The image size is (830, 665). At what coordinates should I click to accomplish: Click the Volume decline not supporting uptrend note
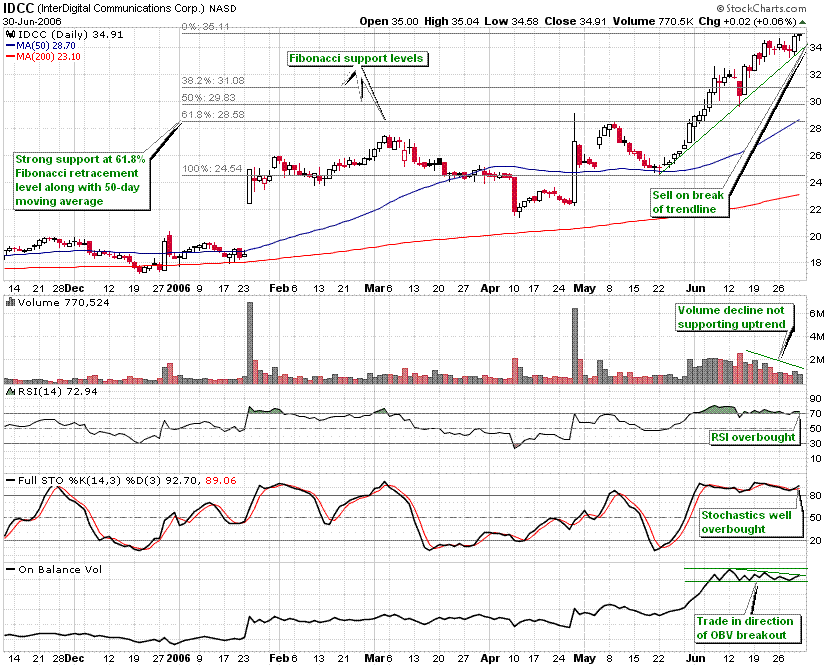tap(735, 317)
